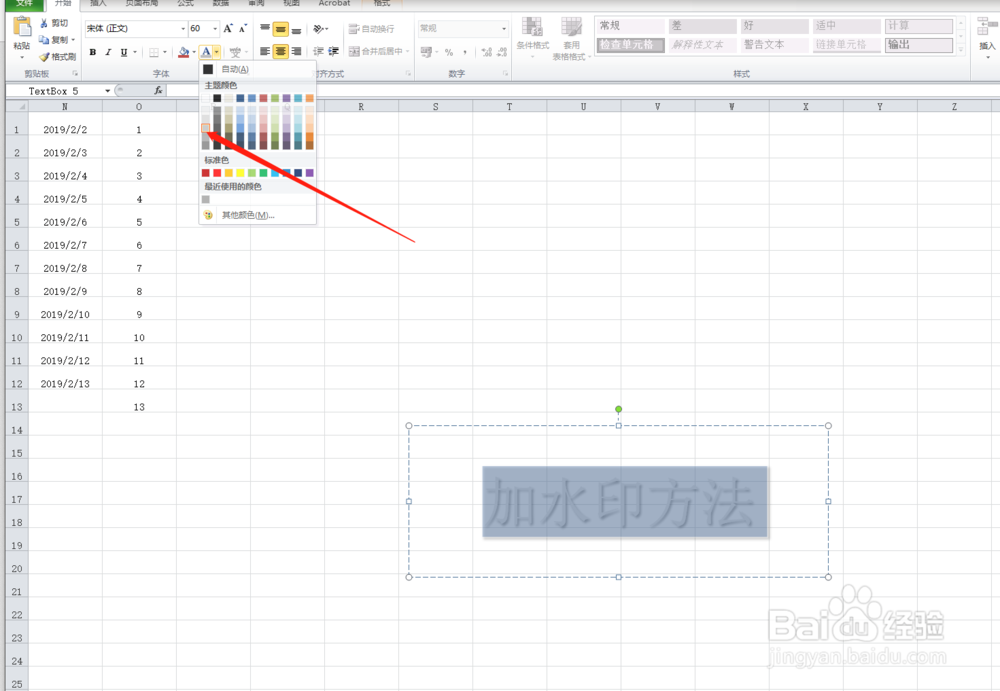Open the 文件 (File) tab
The height and width of the screenshot is (691, 1000).
24,3
